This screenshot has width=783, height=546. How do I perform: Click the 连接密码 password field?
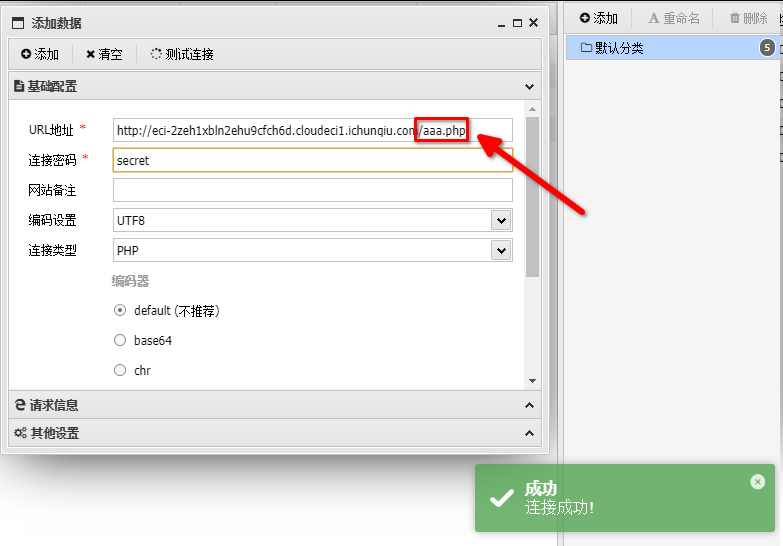pos(312,160)
